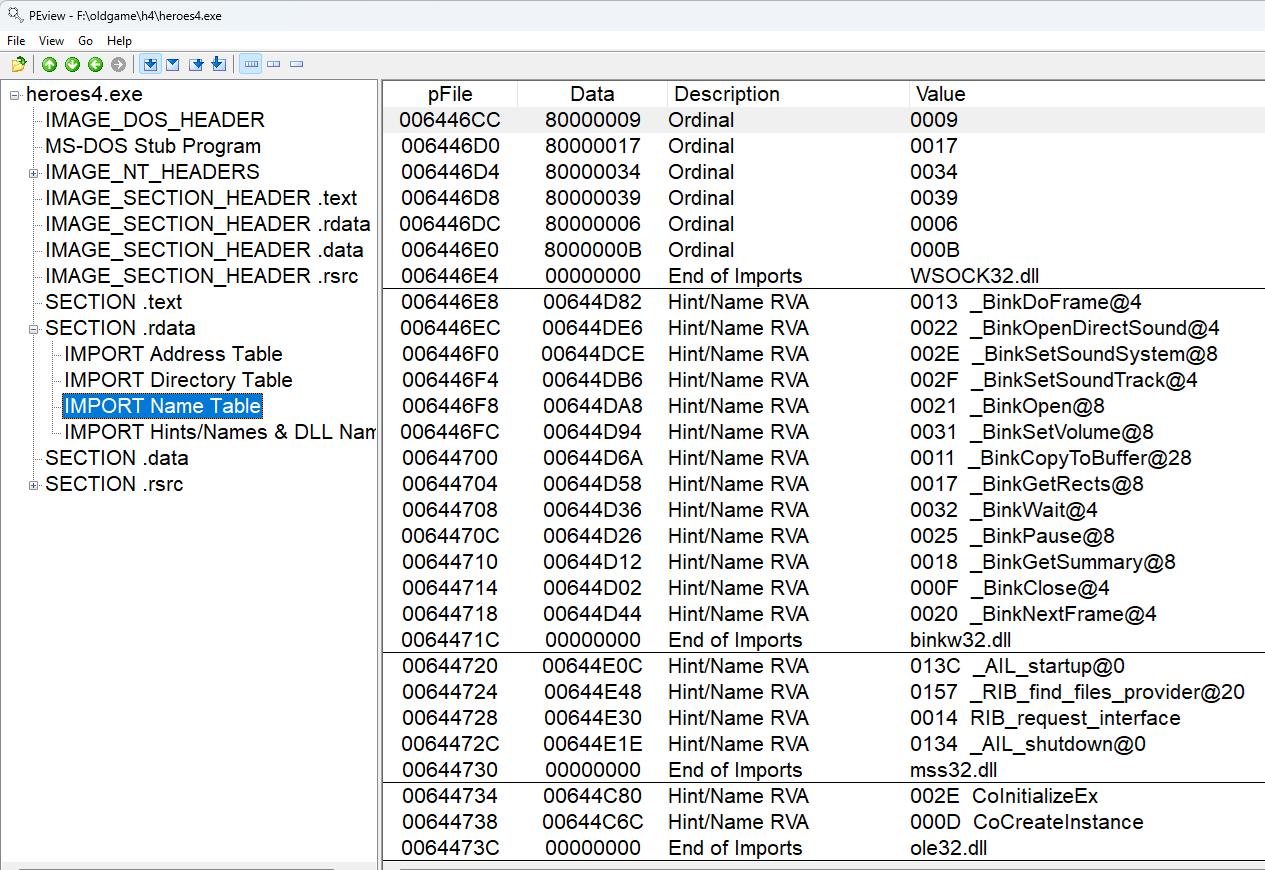The height and width of the screenshot is (870, 1265).
Task: Select SECTION .text in the tree
Action: pyautogui.click(x=114, y=302)
